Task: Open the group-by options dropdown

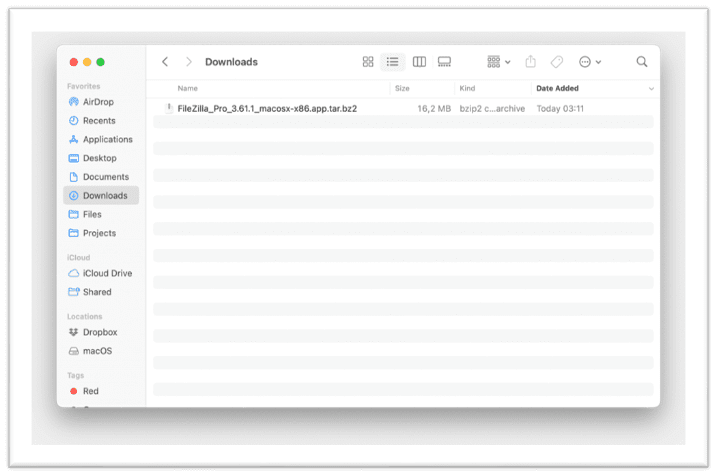Action: pyautogui.click(x=499, y=61)
